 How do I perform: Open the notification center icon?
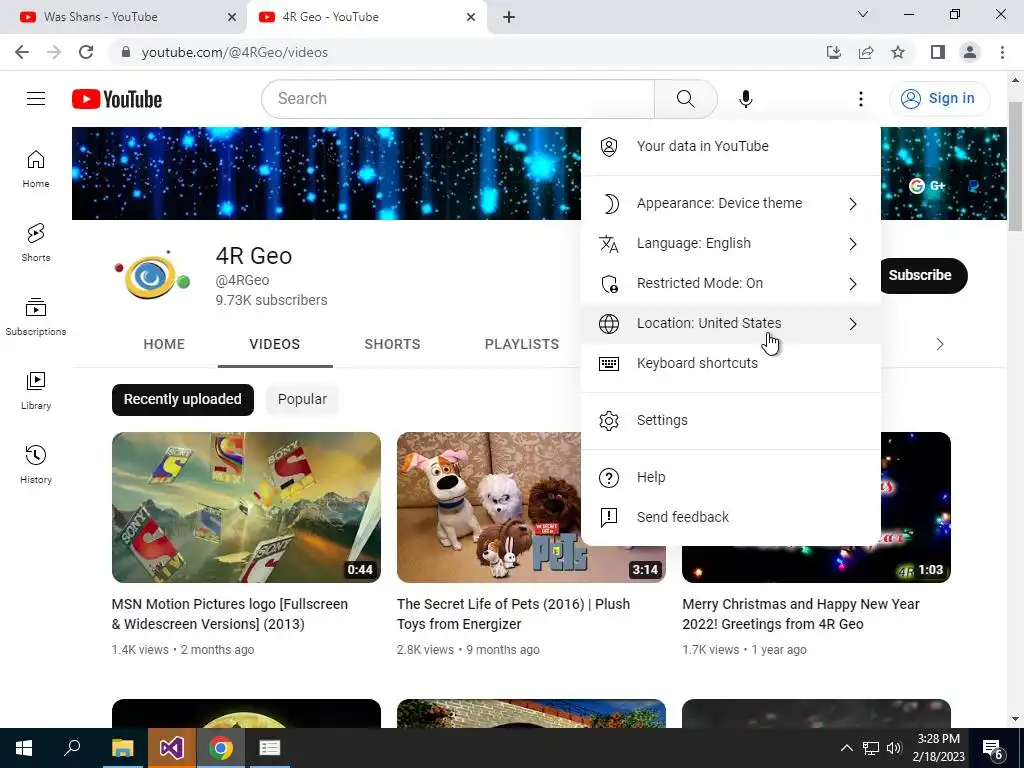(993, 748)
